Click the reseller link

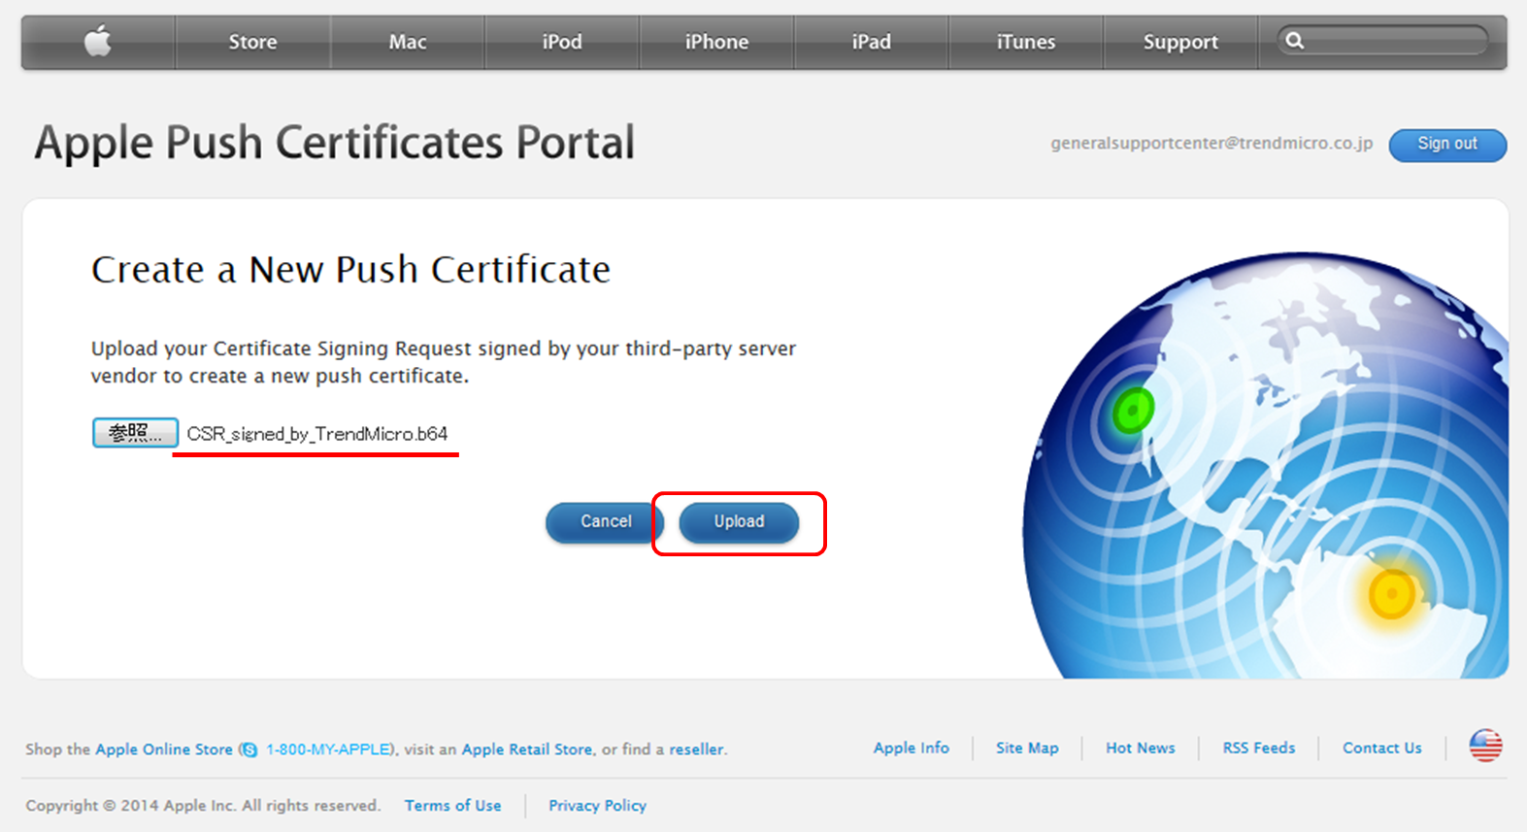[696, 749]
